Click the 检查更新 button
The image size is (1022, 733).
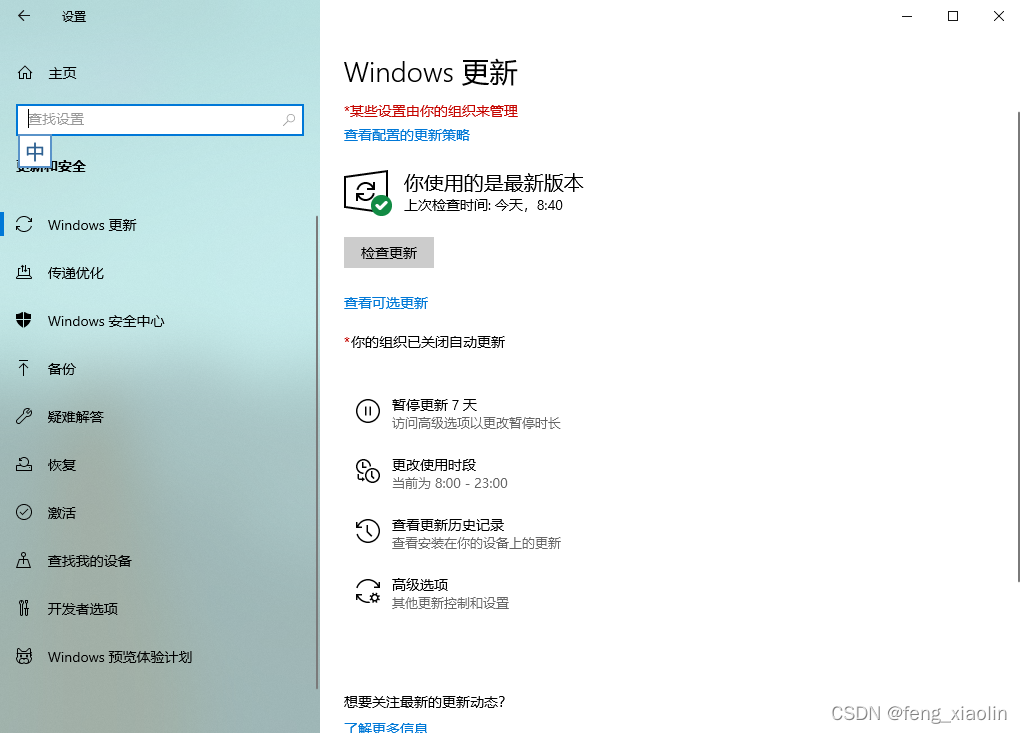click(388, 252)
